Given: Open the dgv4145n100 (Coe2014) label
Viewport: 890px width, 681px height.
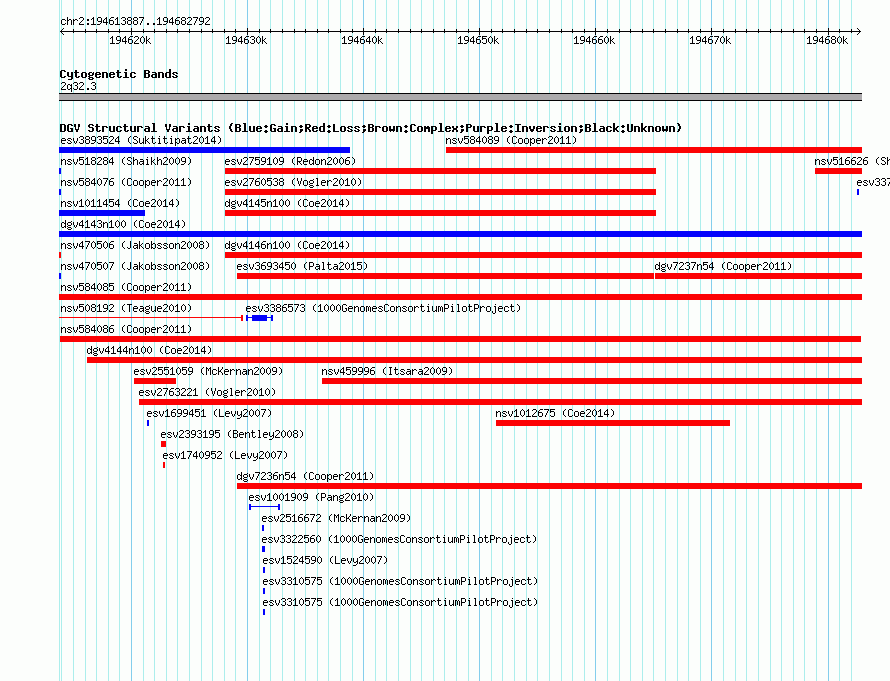Looking at the screenshot, I should click(x=287, y=203).
